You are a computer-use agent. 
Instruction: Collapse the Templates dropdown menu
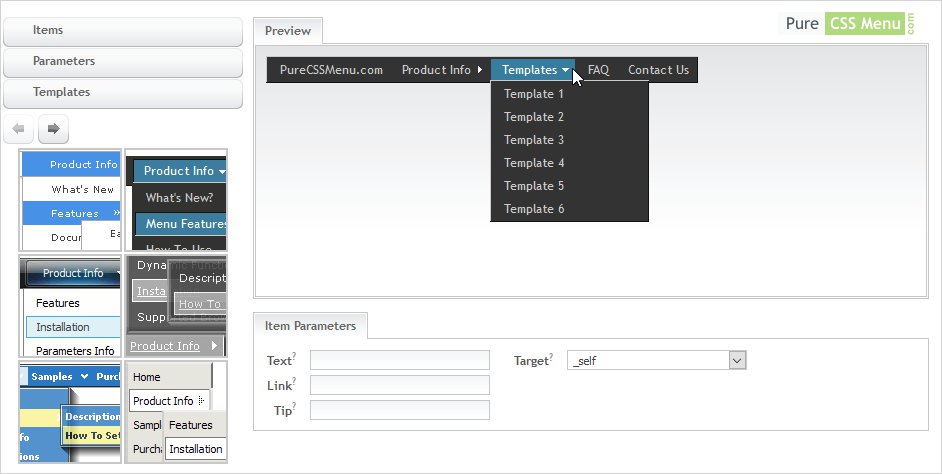[x=536, y=70]
